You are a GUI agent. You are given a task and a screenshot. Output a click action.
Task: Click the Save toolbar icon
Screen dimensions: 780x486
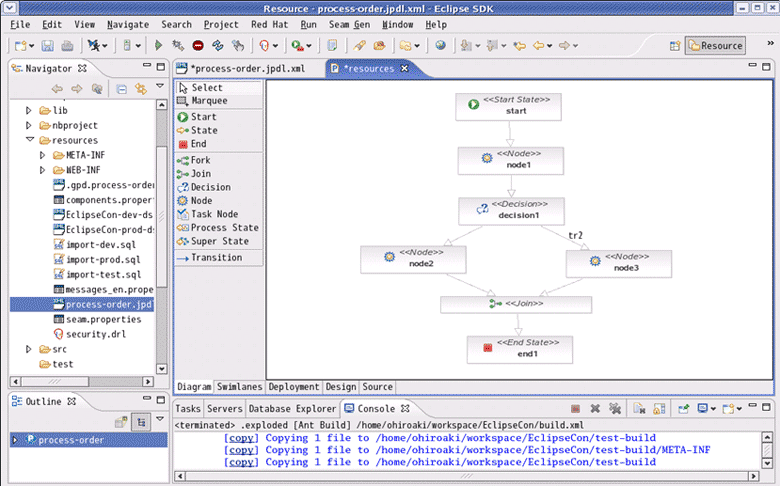click(47, 46)
